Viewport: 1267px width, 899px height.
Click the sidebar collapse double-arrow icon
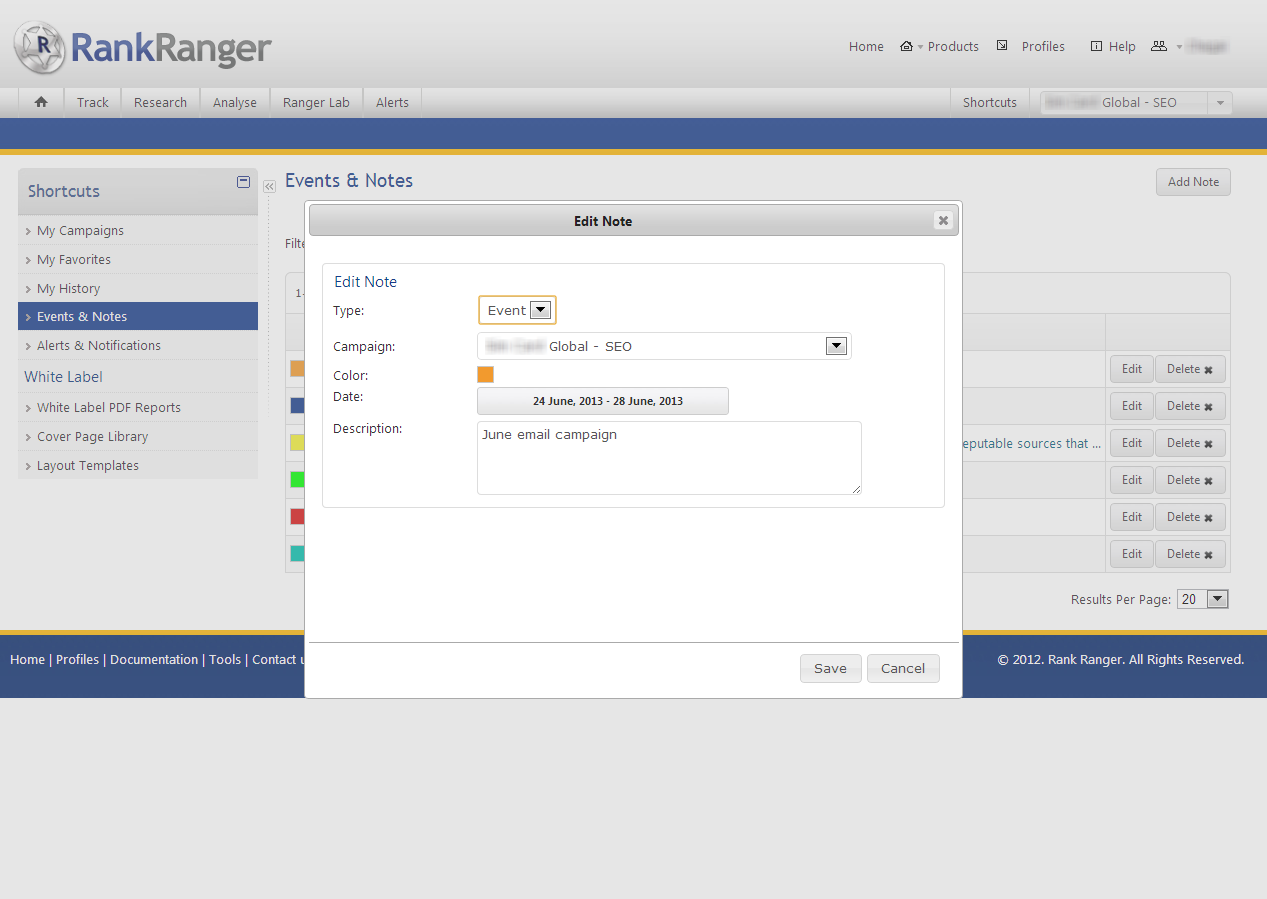click(269, 187)
